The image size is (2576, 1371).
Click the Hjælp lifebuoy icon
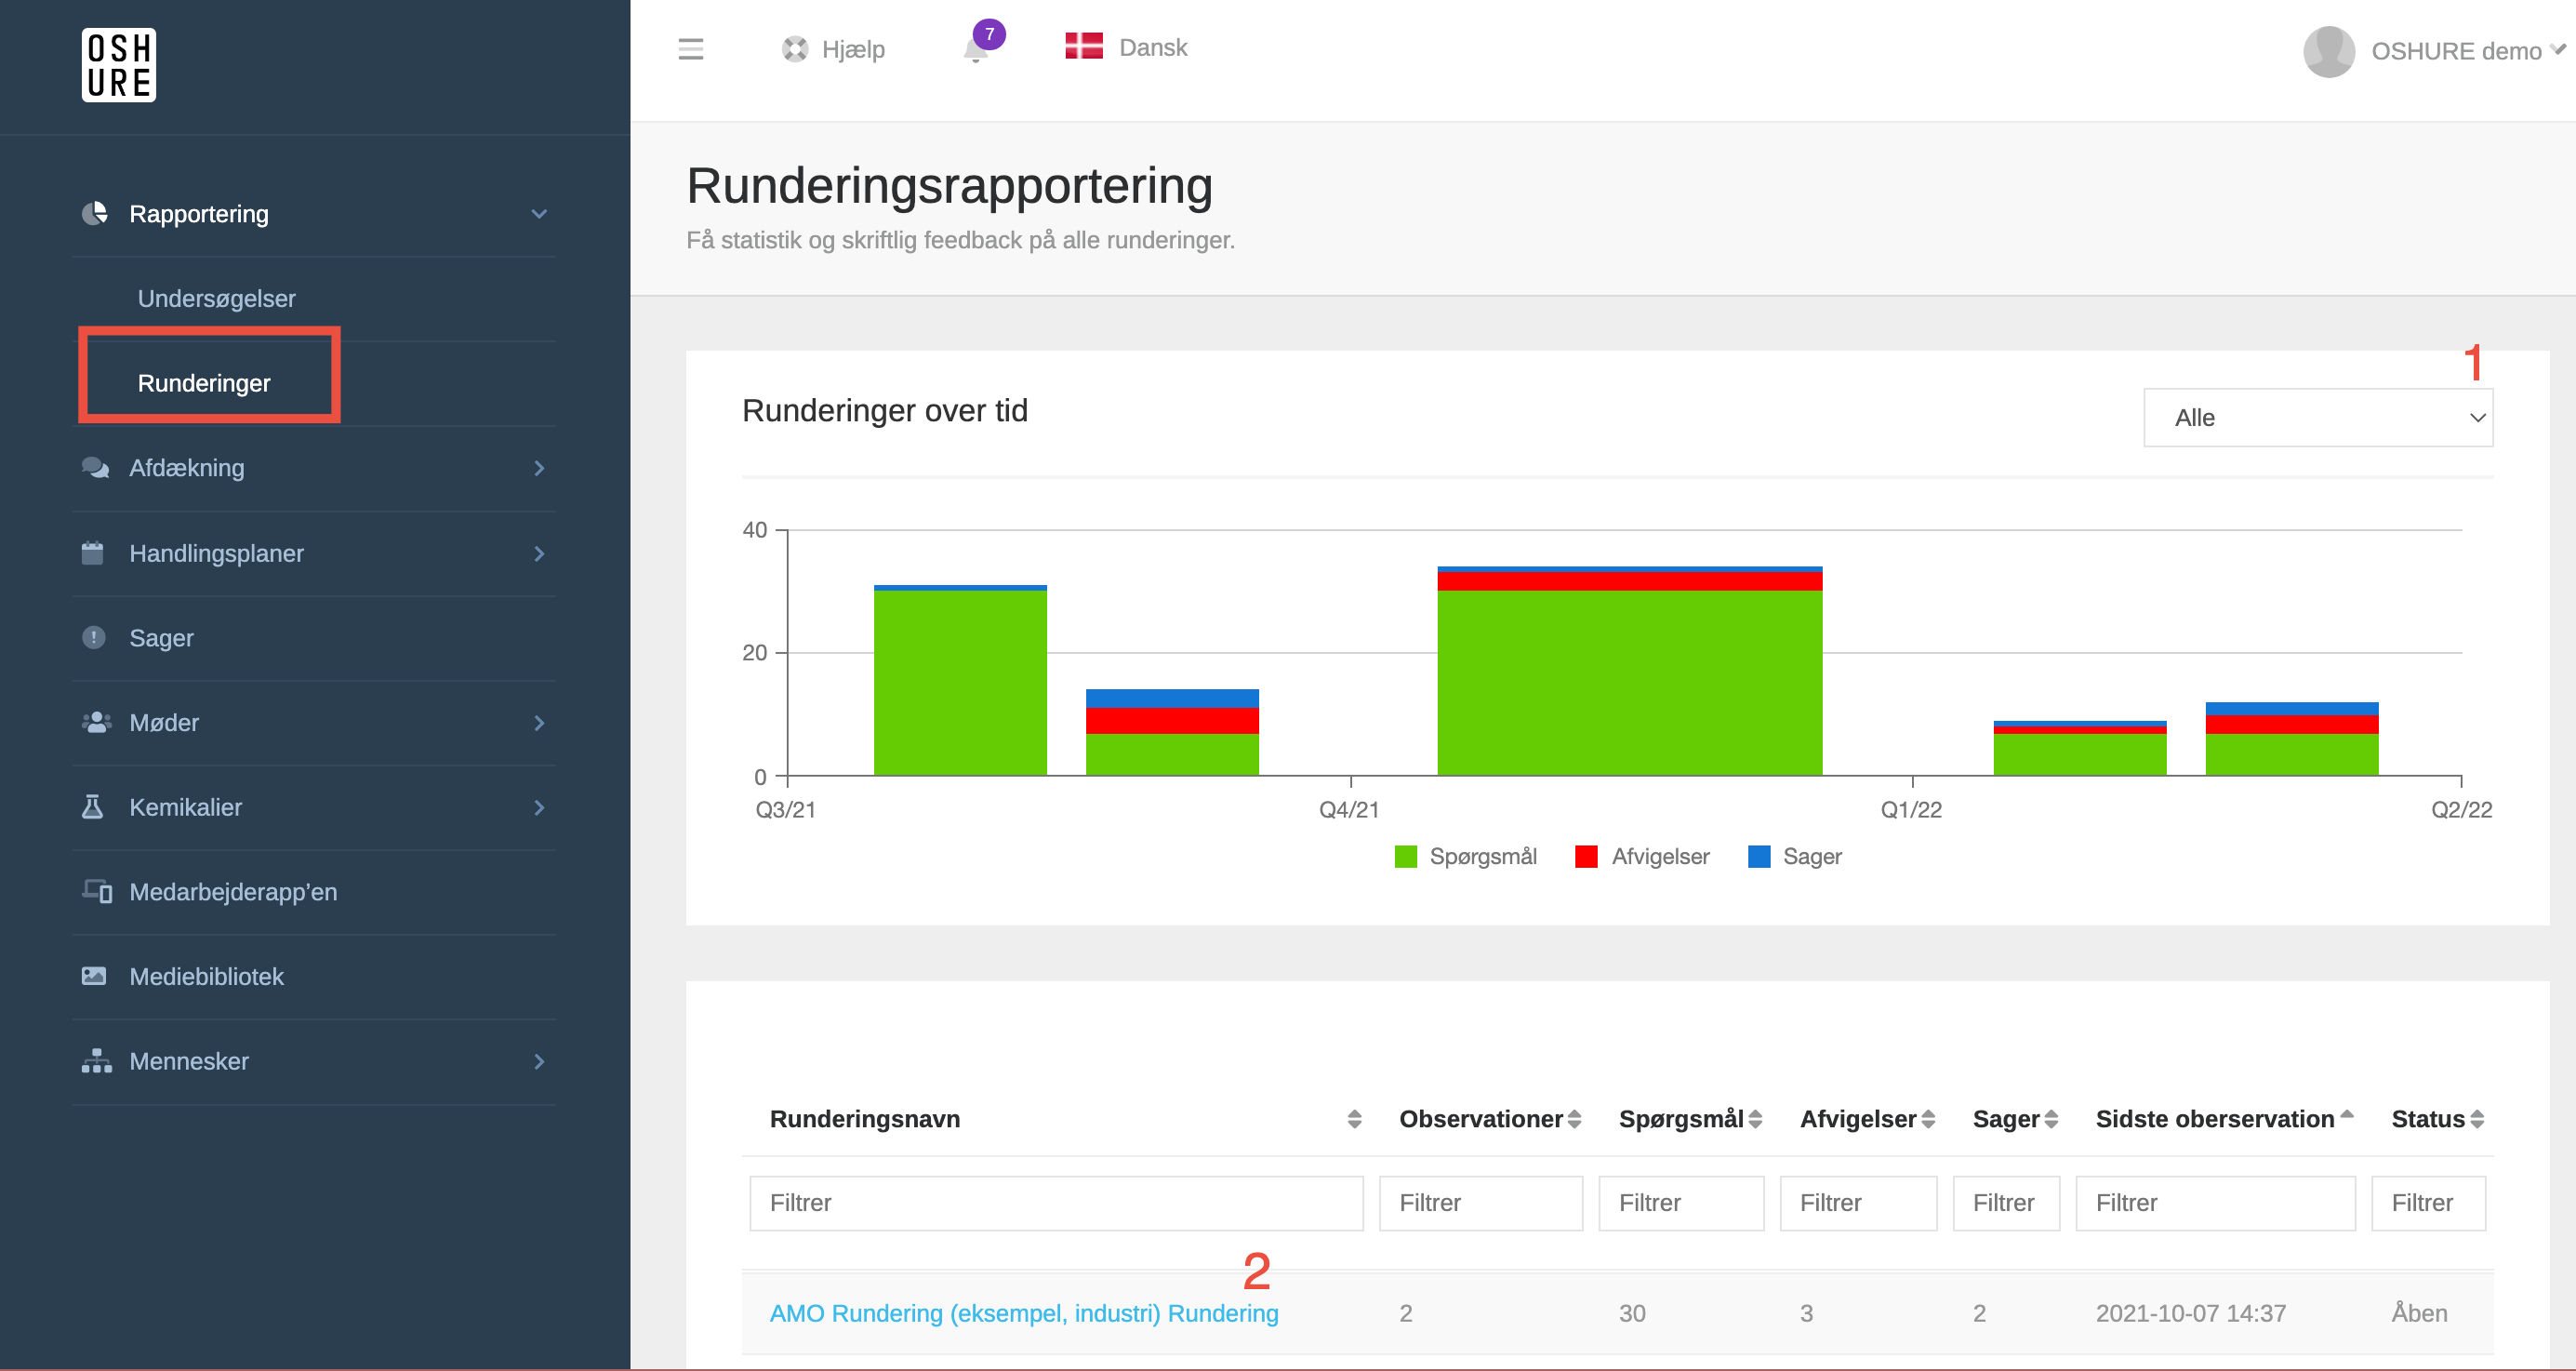[794, 49]
